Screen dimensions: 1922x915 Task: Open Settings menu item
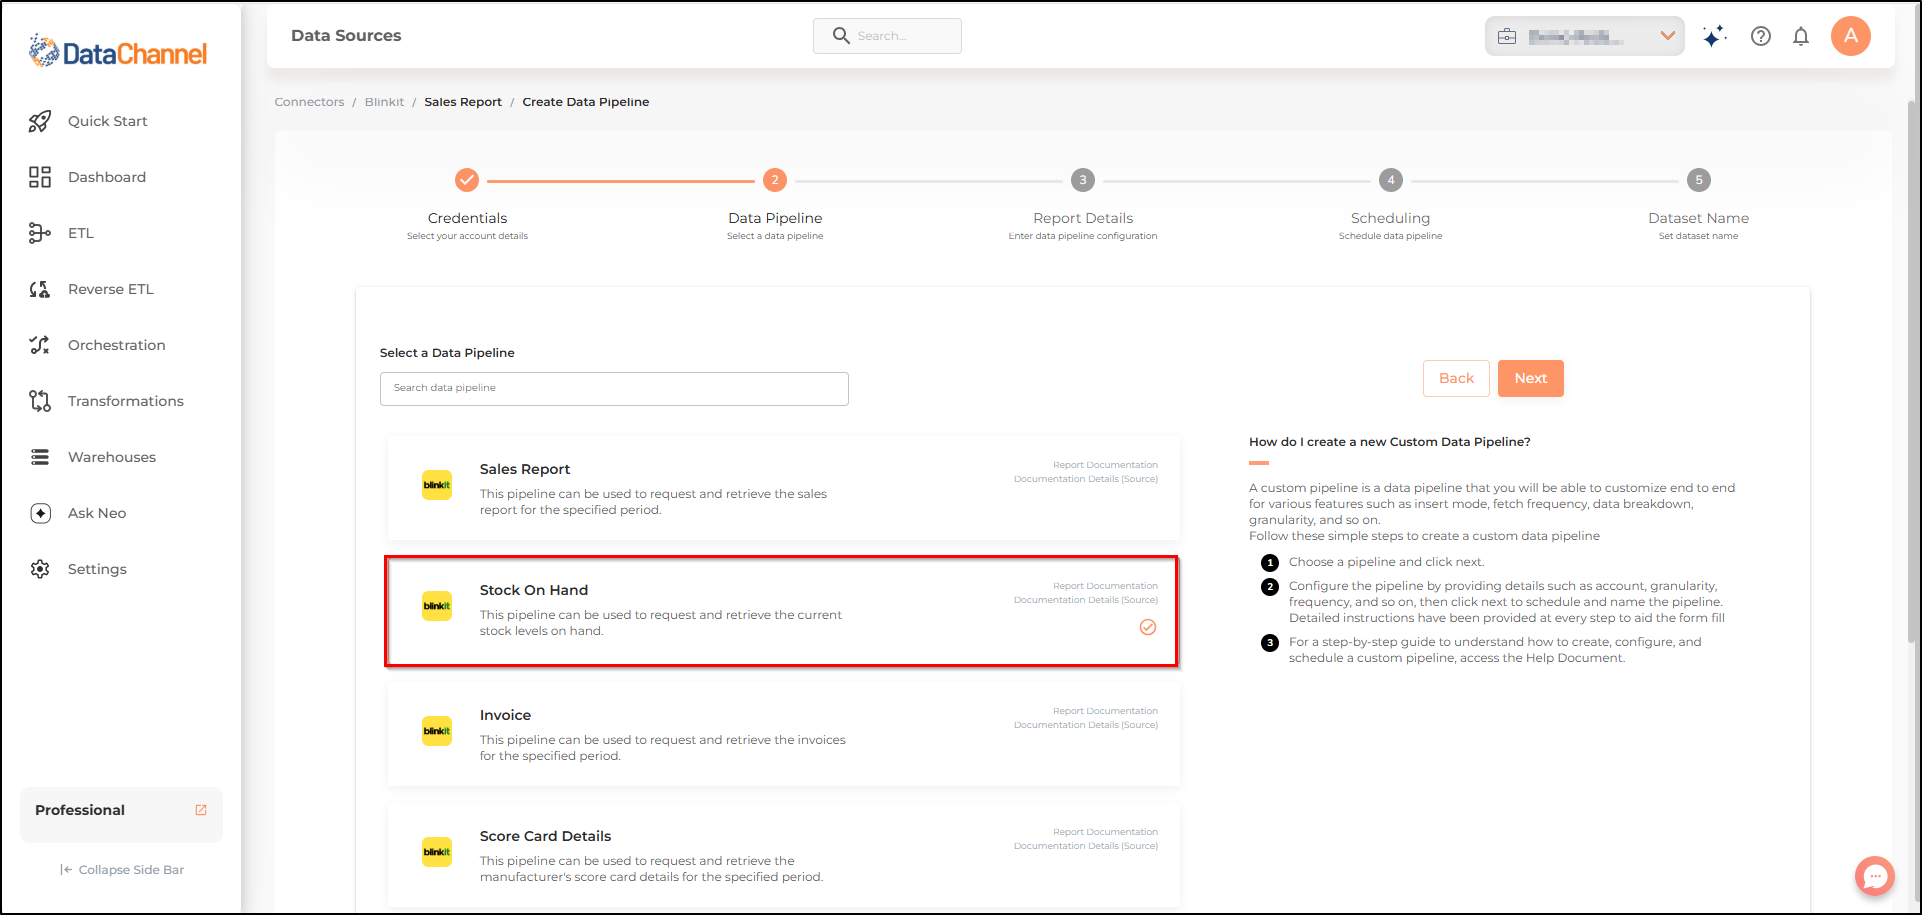(x=97, y=569)
